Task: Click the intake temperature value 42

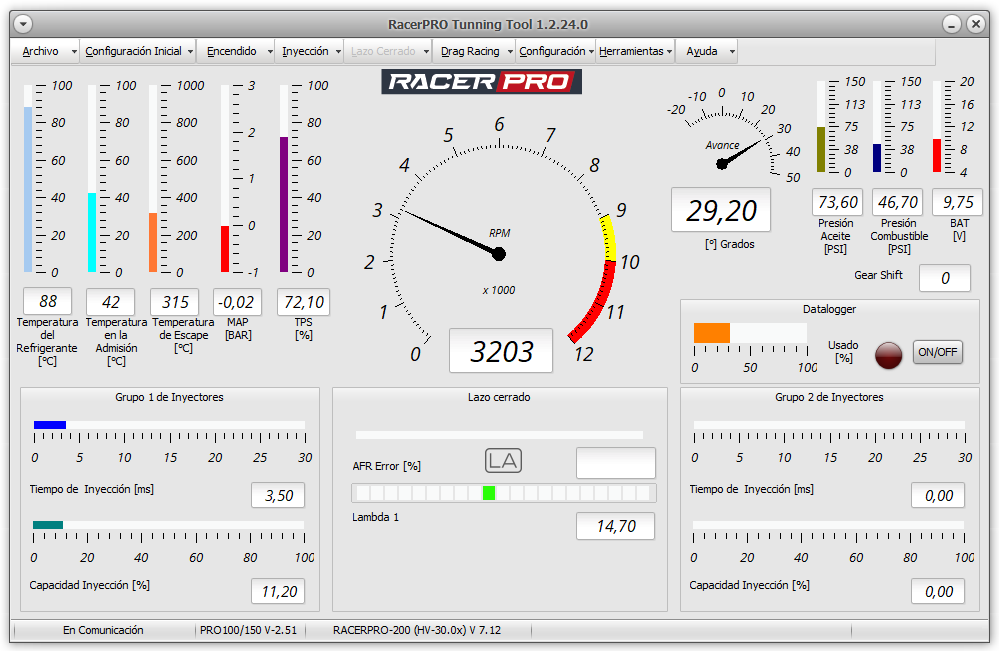Action: point(111,302)
